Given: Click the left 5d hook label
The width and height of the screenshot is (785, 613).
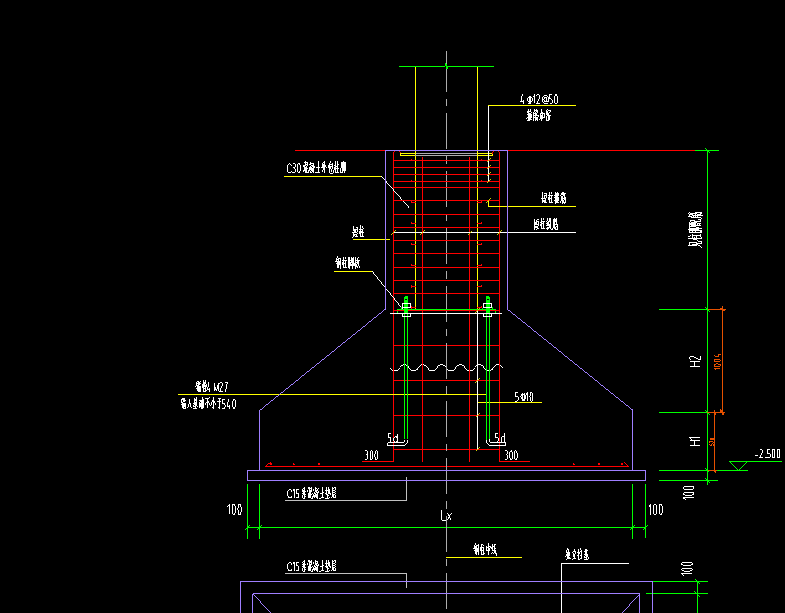Looking at the screenshot, I should [393, 439].
